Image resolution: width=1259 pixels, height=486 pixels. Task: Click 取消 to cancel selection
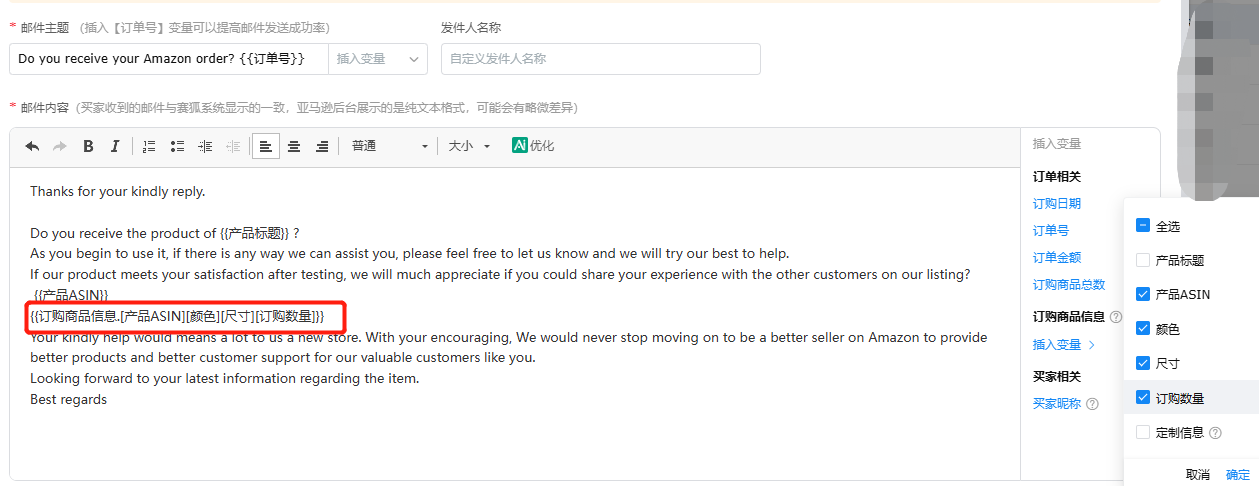(x=1198, y=475)
